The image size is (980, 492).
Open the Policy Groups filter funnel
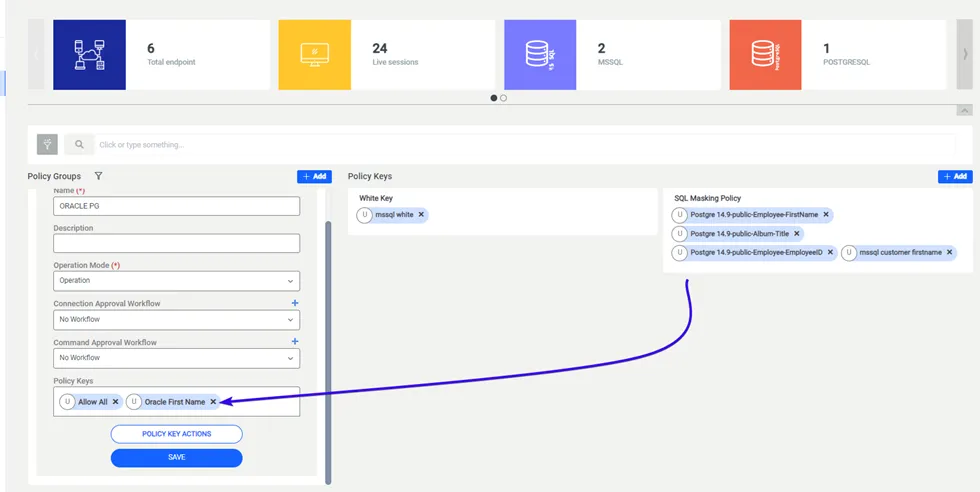pyautogui.click(x=98, y=176)
